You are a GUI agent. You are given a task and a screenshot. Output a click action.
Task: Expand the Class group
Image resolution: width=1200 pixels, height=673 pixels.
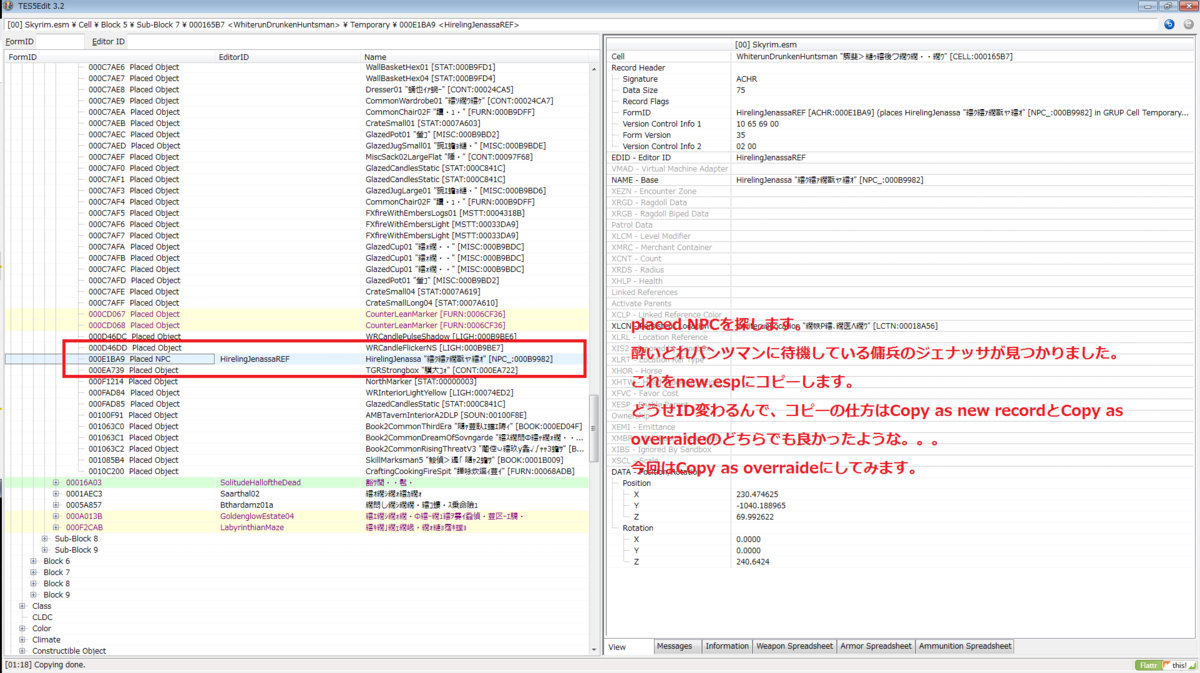click(x=23, y=606)
